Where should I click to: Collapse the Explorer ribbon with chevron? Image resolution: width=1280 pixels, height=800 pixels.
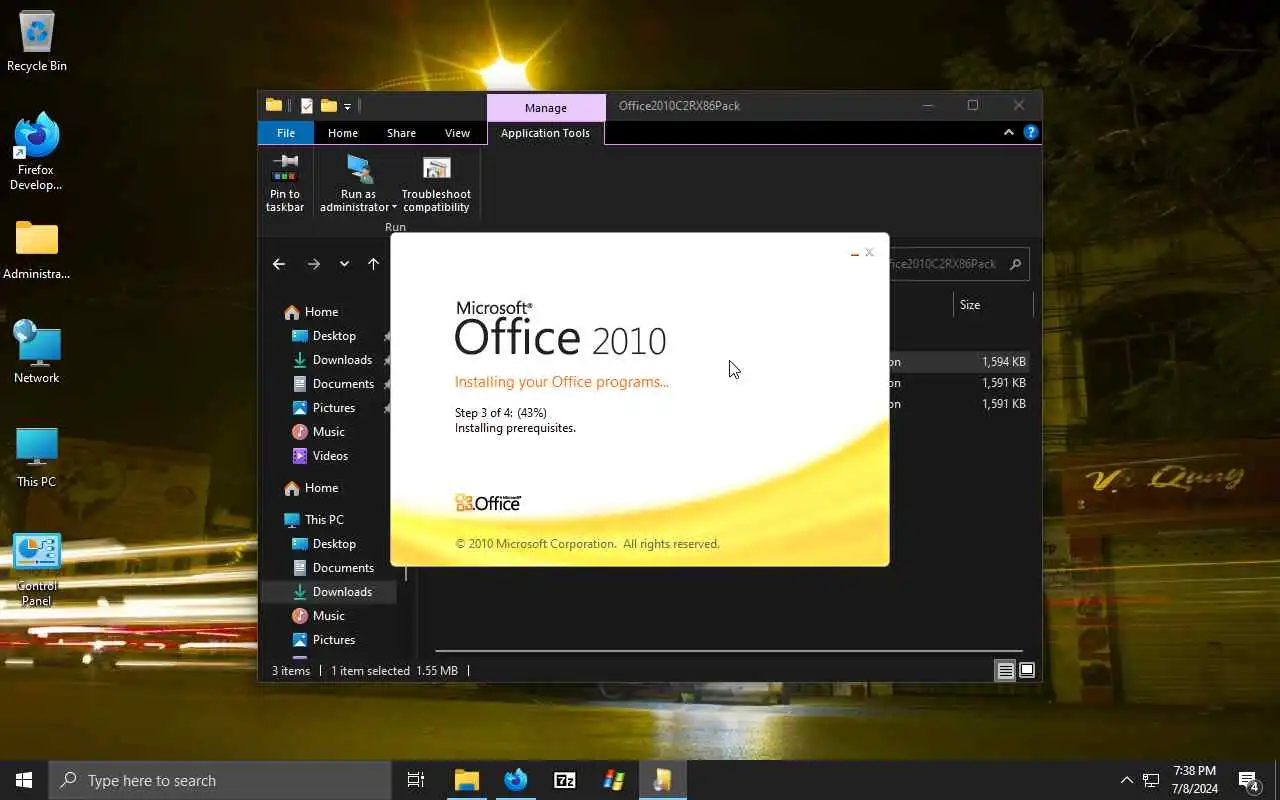1008,132
